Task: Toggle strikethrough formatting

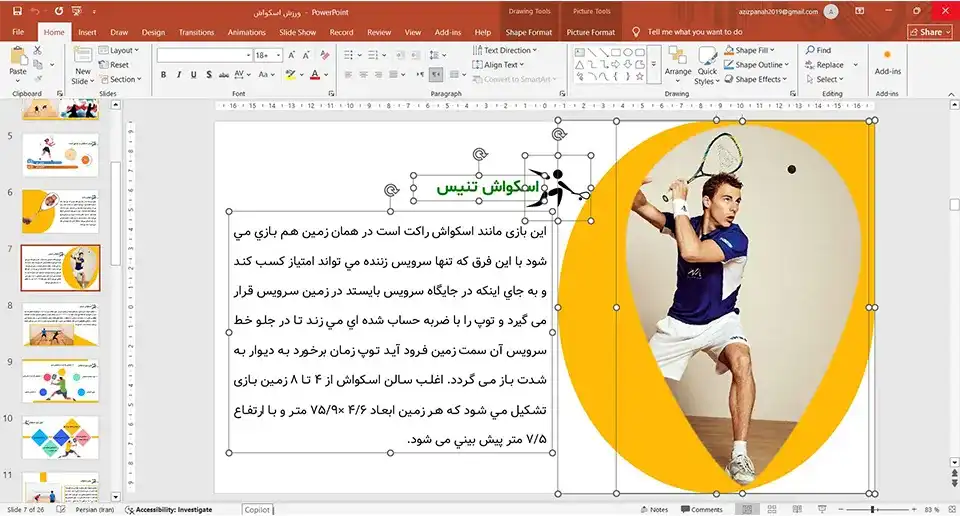Action: tap(223, 75)
